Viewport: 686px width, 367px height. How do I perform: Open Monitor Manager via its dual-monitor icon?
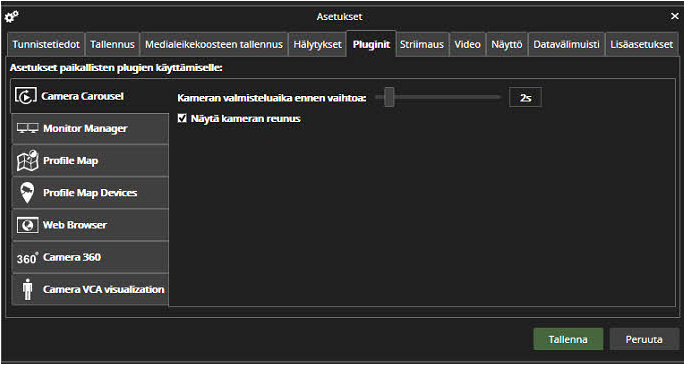tap(28, 128)
